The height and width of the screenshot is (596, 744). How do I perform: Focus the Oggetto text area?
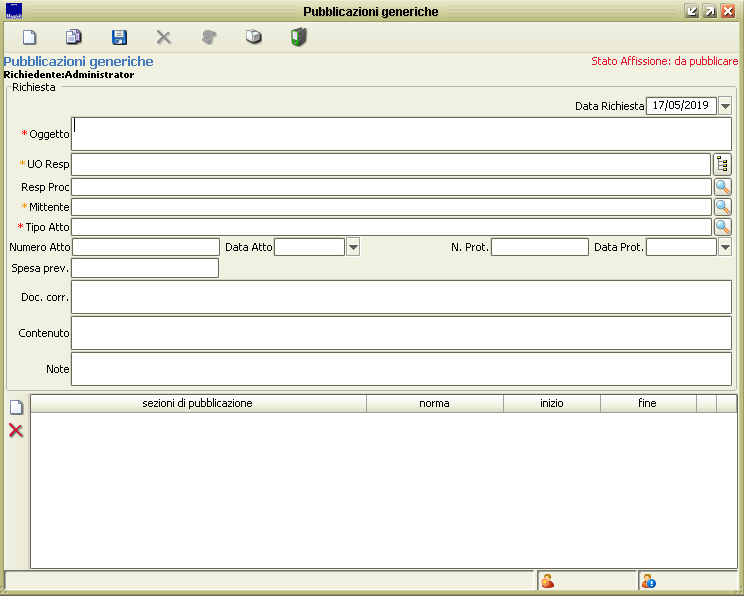(401, 134)
